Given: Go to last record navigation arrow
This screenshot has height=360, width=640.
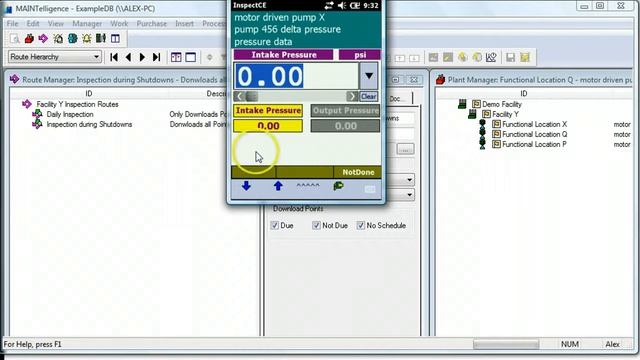Looking at the screenshot, I should coord(156,57).
